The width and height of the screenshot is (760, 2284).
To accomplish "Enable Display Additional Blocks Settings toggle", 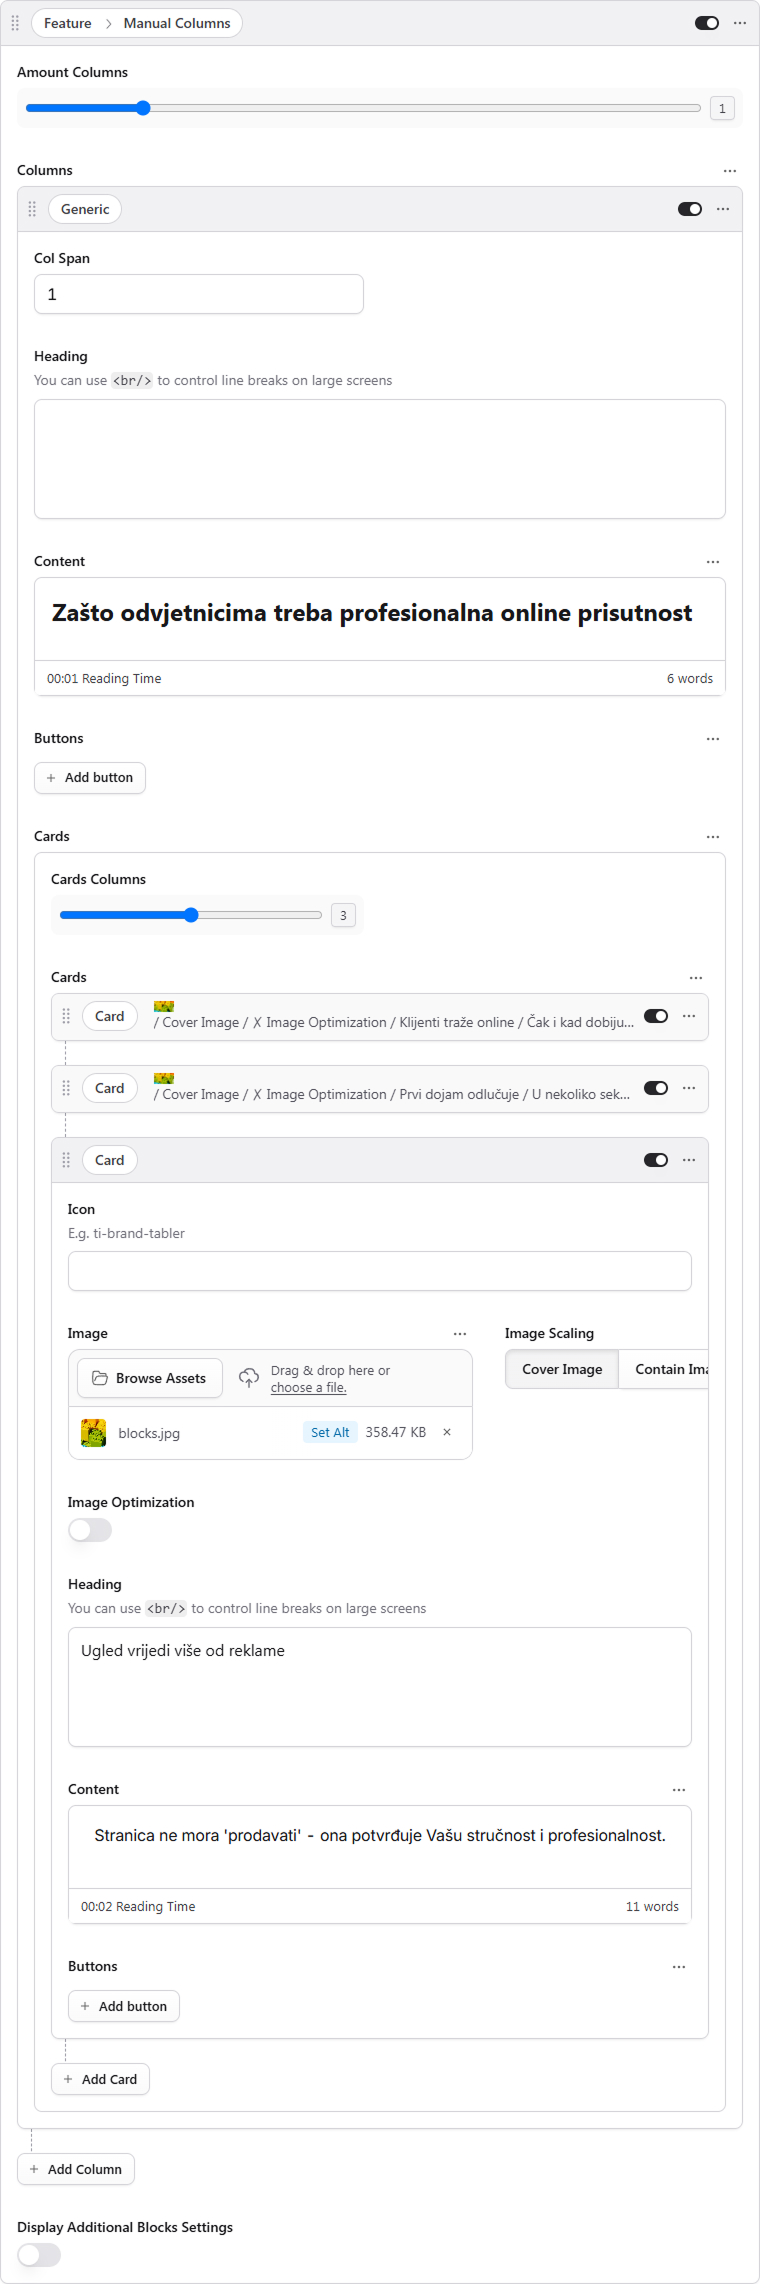I will (x=39, y=2255).
